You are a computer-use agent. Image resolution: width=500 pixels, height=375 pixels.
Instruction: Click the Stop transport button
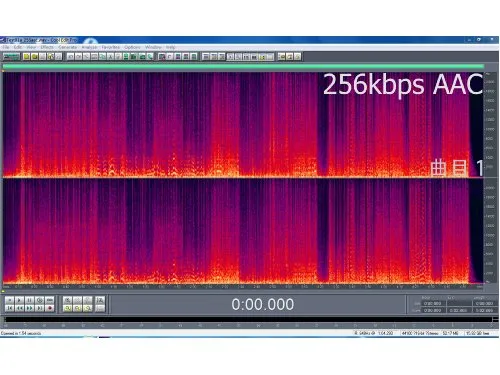tap(9, 300)
